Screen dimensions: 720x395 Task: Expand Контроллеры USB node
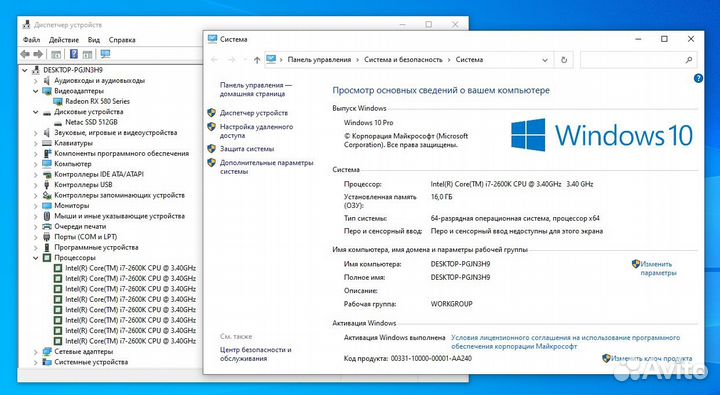click(36, 185)
